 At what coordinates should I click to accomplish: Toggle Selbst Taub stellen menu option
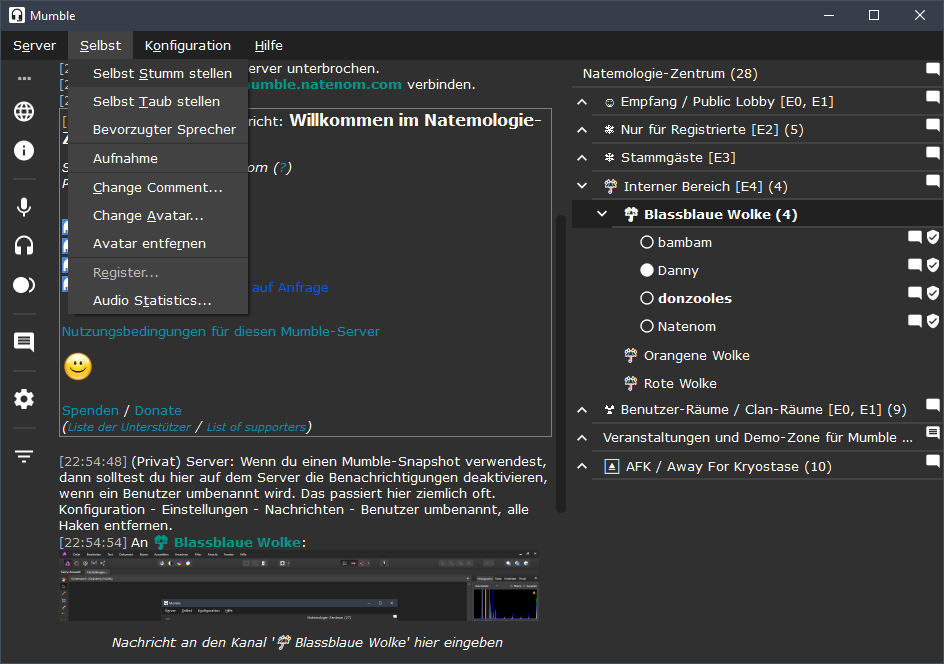tap(158, 102)
